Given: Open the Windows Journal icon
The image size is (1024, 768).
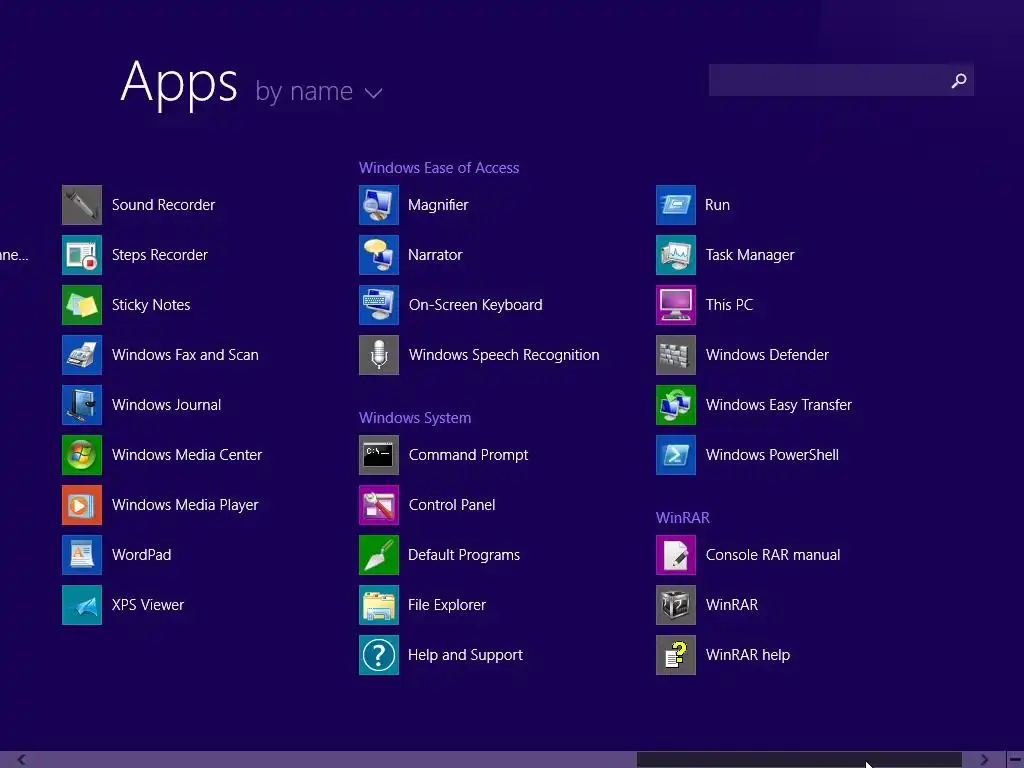Looking at the screenshot, I should pos(82,405).
